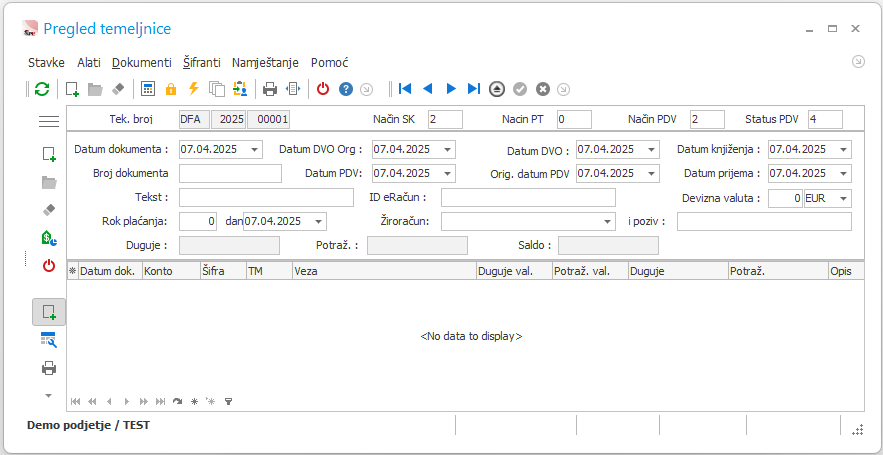Click the Šifra column header
Viewport: 883px width, 455px height.
click(223, 271)
